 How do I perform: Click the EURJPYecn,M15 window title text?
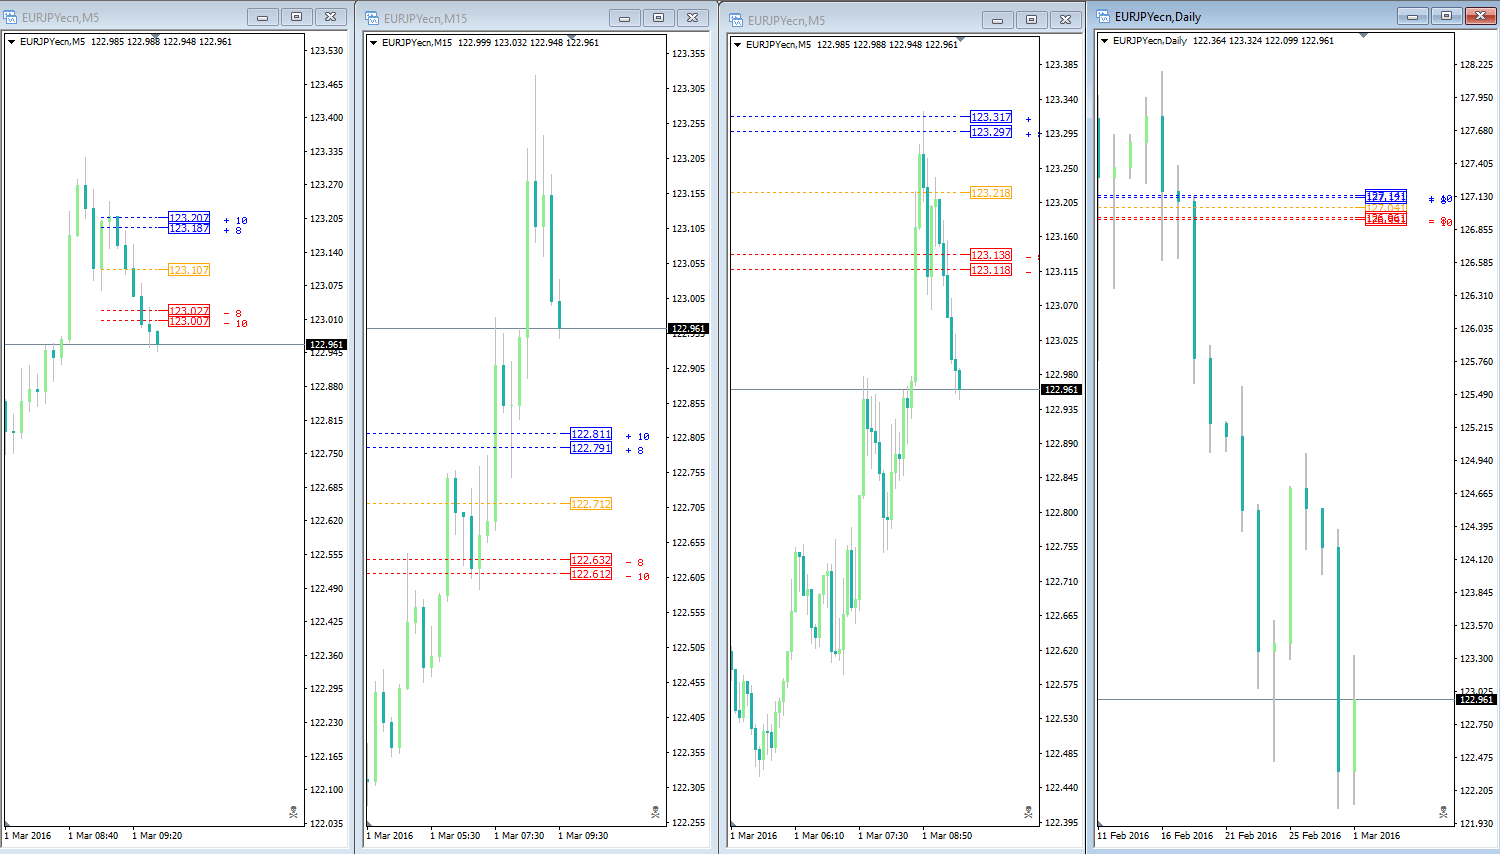[425, 19]
